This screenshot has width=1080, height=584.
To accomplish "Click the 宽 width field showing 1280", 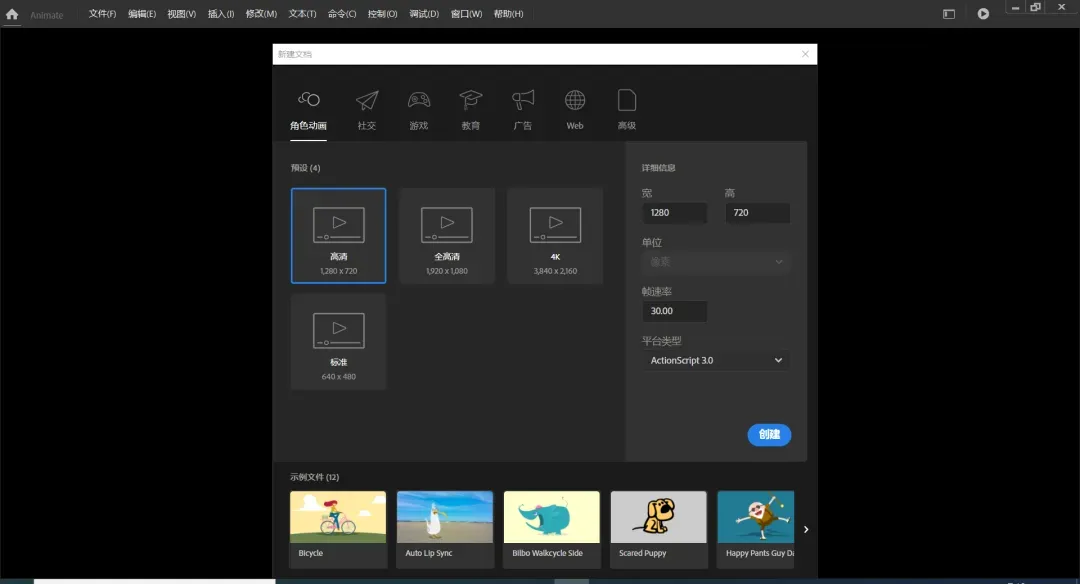I will pos(674,213).
